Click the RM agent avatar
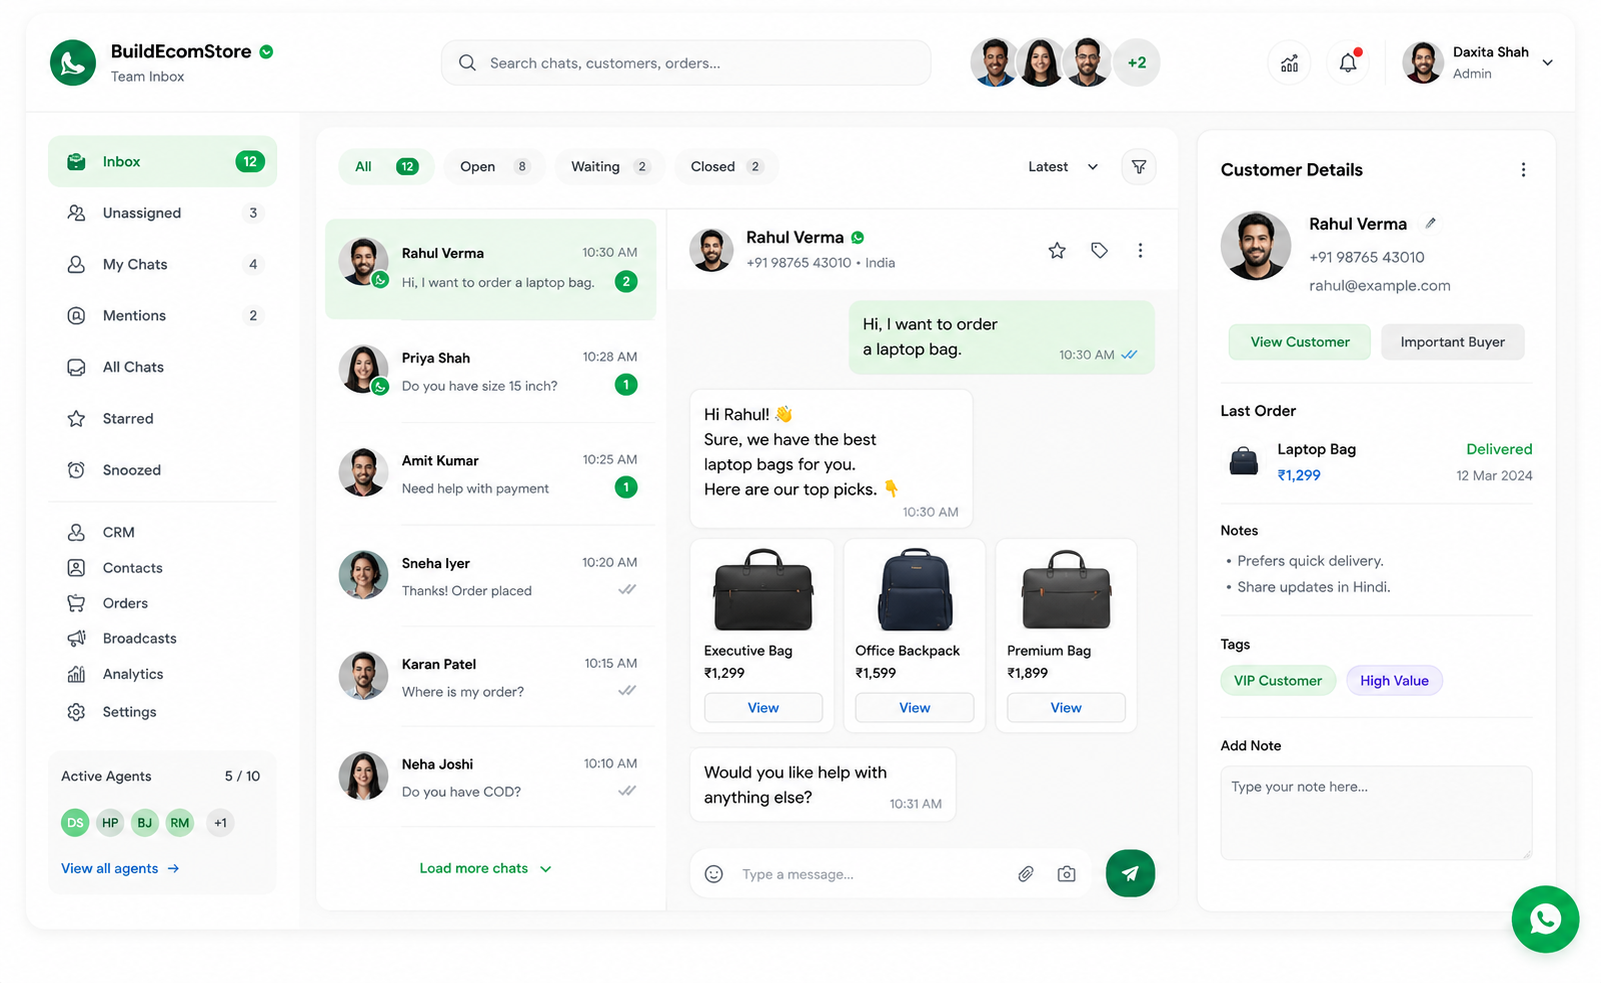 180,823
